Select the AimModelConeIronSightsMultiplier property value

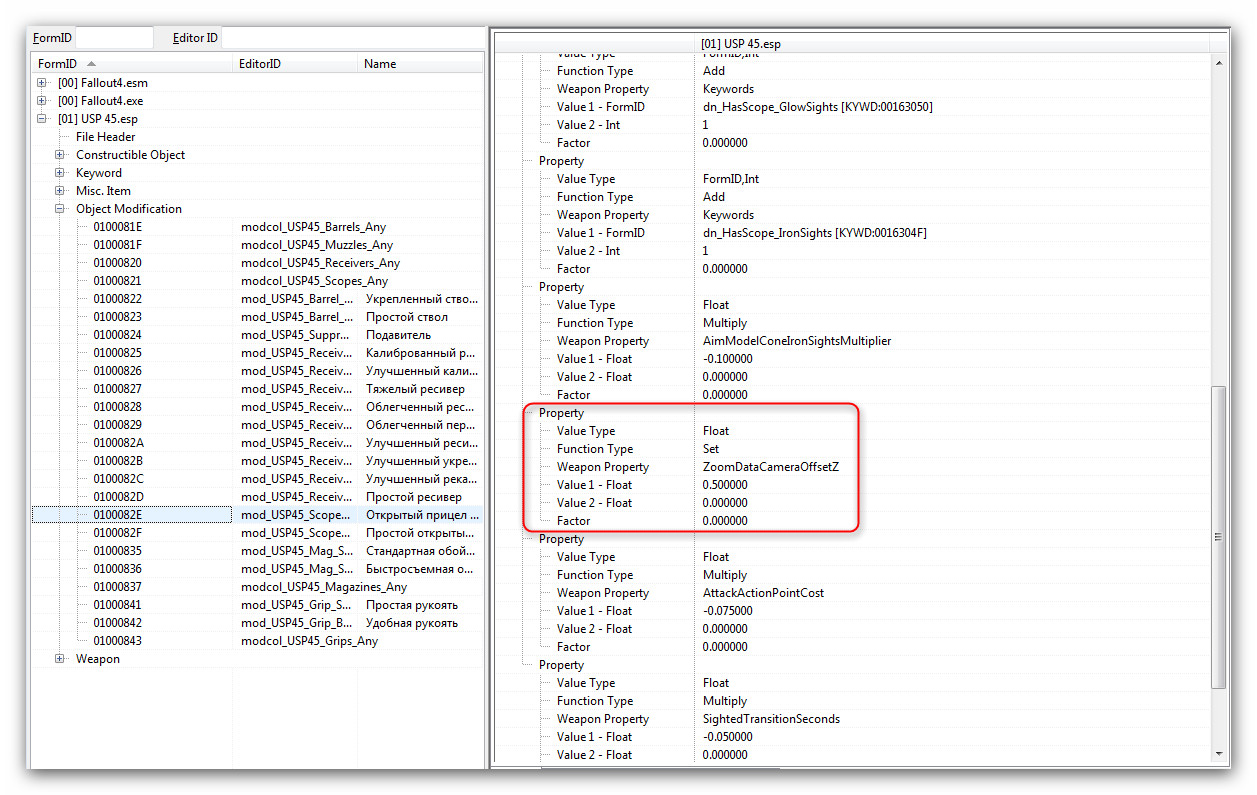797,341
